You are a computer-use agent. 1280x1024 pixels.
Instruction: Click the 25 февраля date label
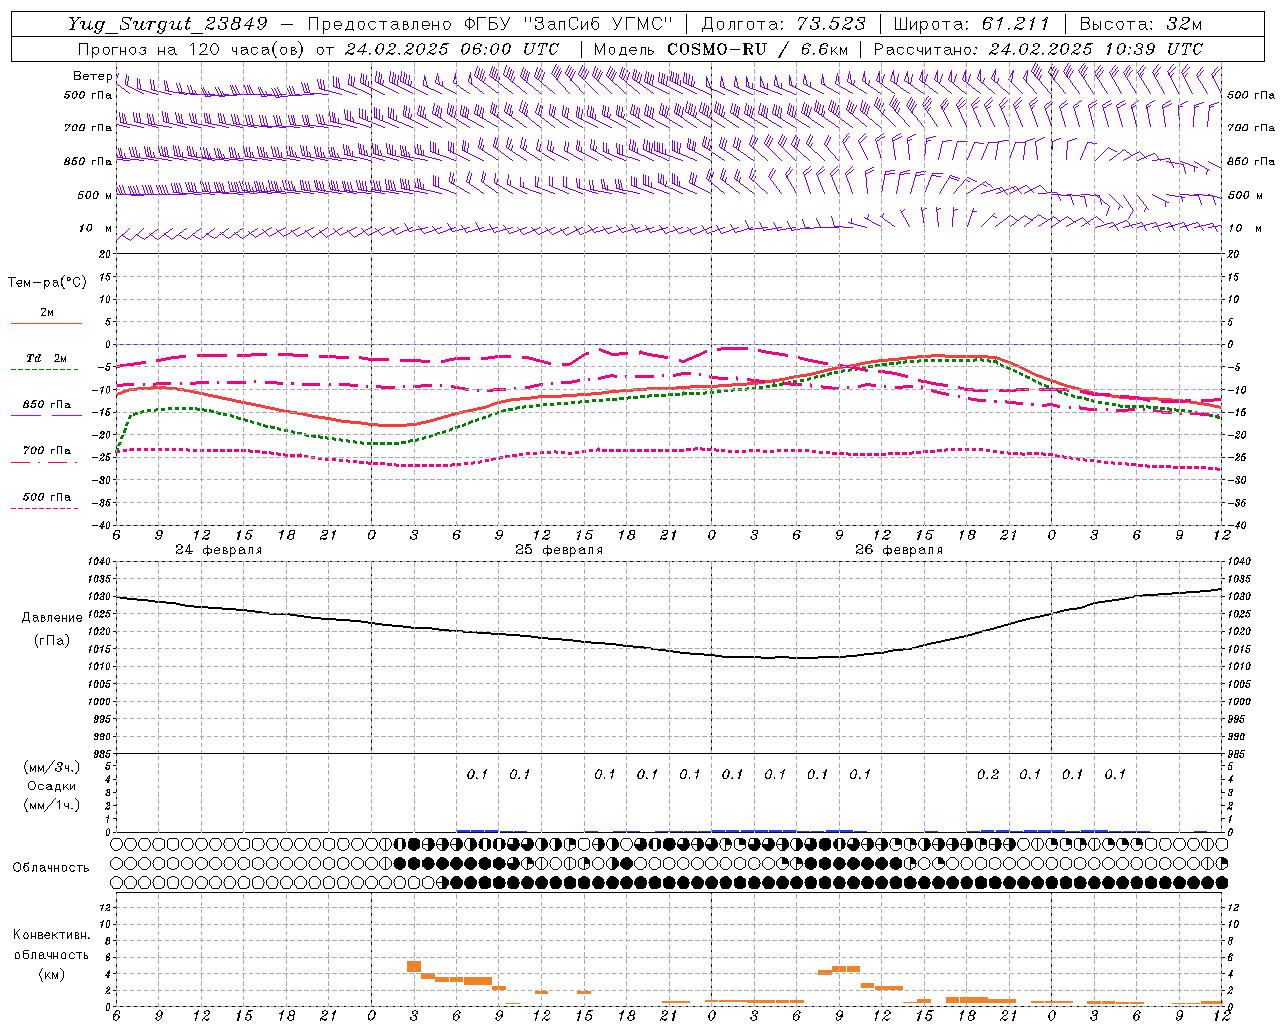tap(559, 550)
